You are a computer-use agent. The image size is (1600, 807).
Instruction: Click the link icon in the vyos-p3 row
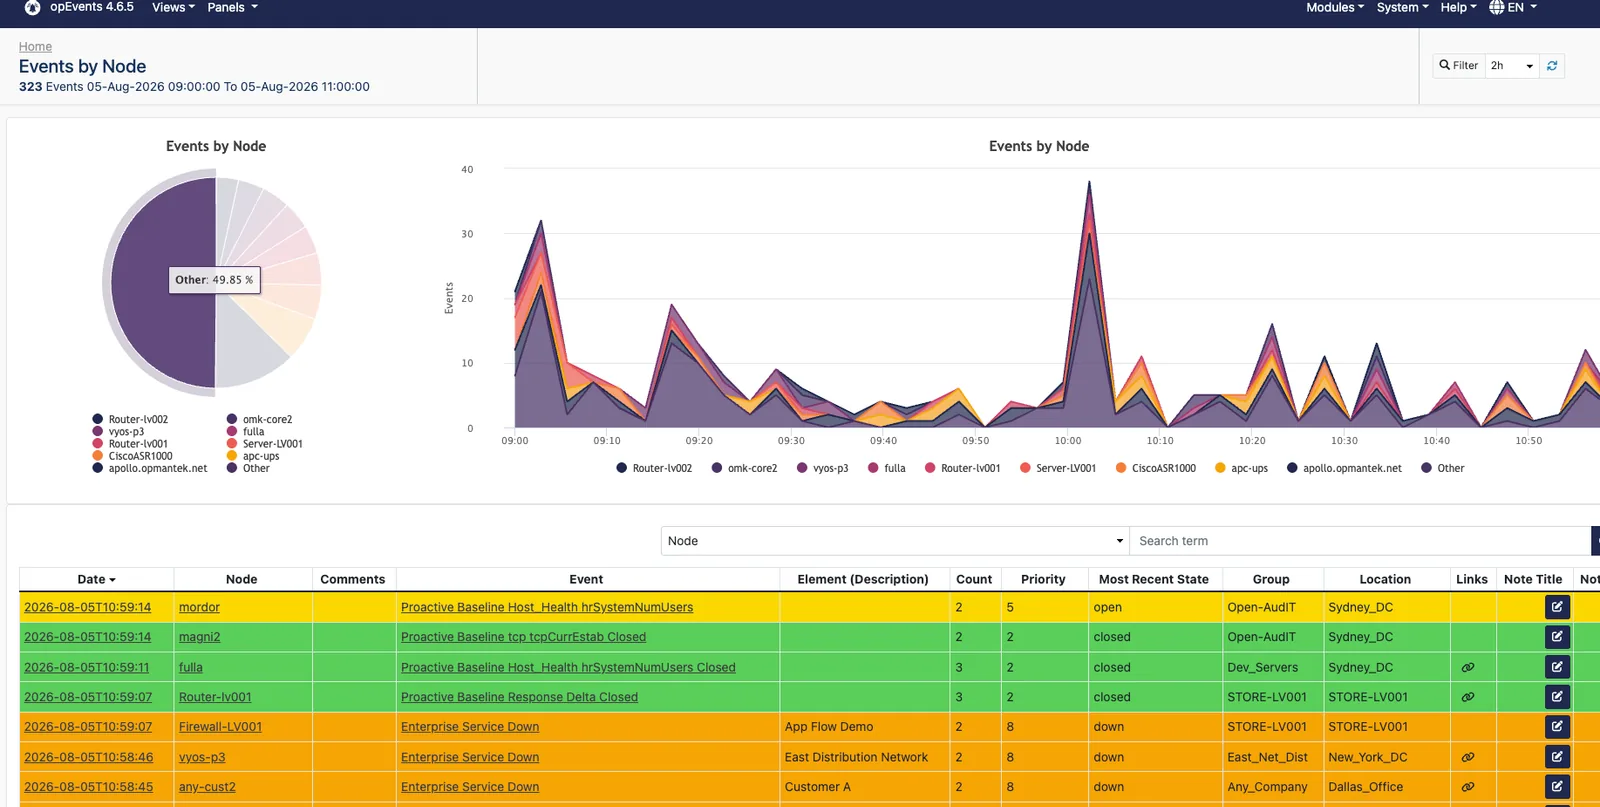point(1468,758)
